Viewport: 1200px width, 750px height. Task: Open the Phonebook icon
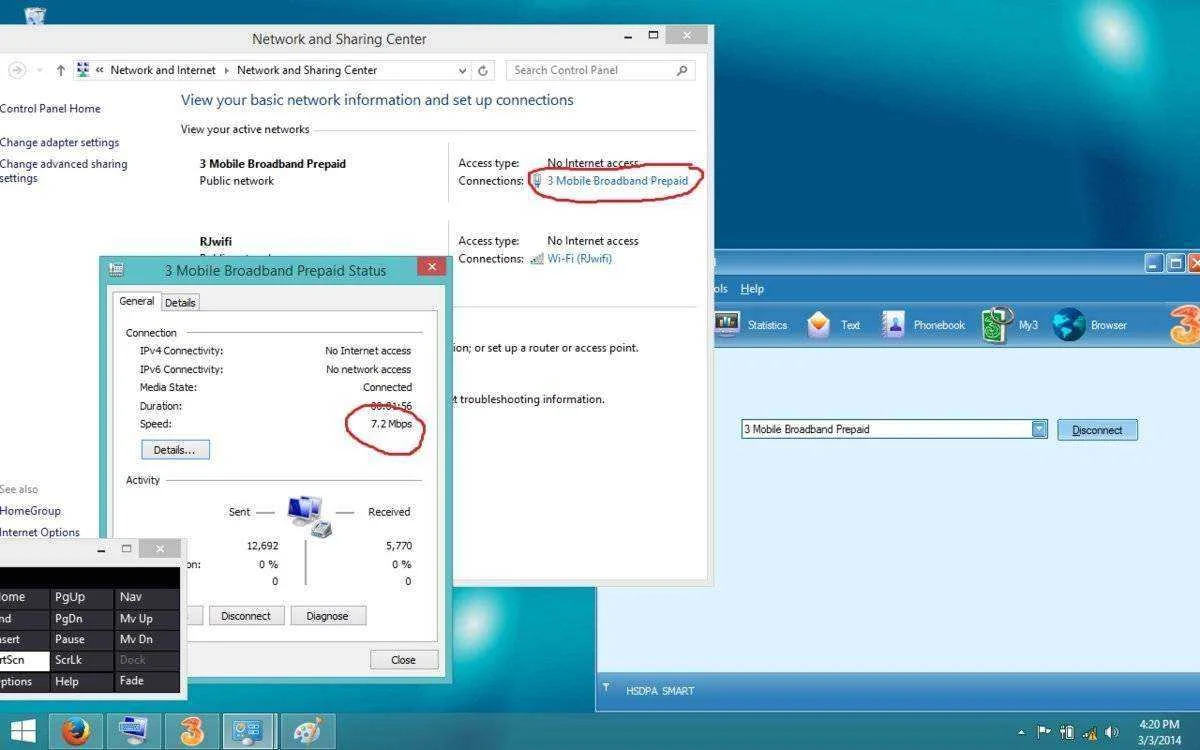(x=893, y=324)
